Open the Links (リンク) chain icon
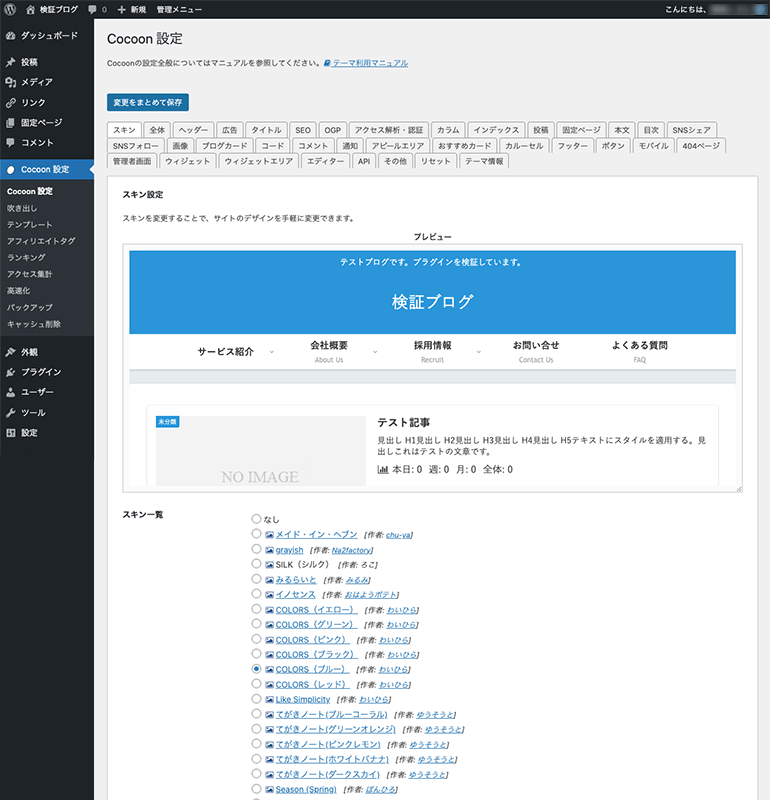770x800 pixels. [x=10, y=103]
